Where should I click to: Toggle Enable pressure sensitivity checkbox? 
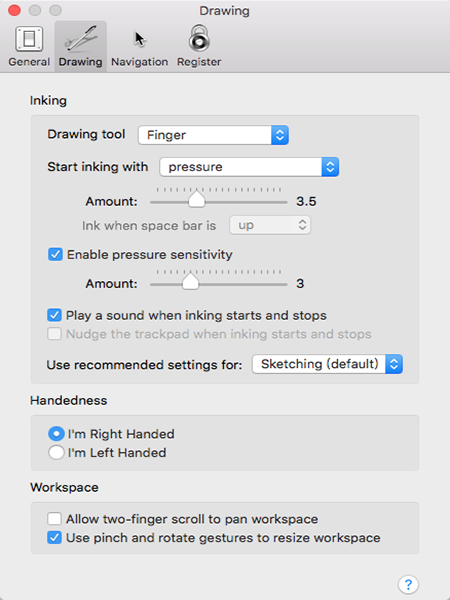pos(55,254)
